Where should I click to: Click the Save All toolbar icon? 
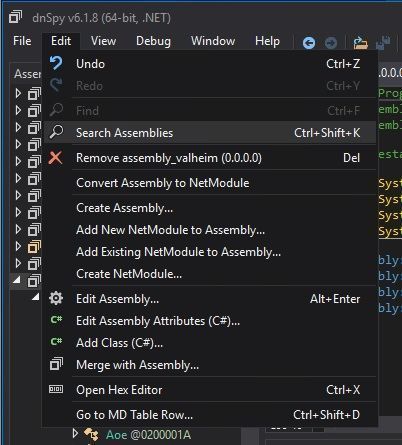coord(383,43)
